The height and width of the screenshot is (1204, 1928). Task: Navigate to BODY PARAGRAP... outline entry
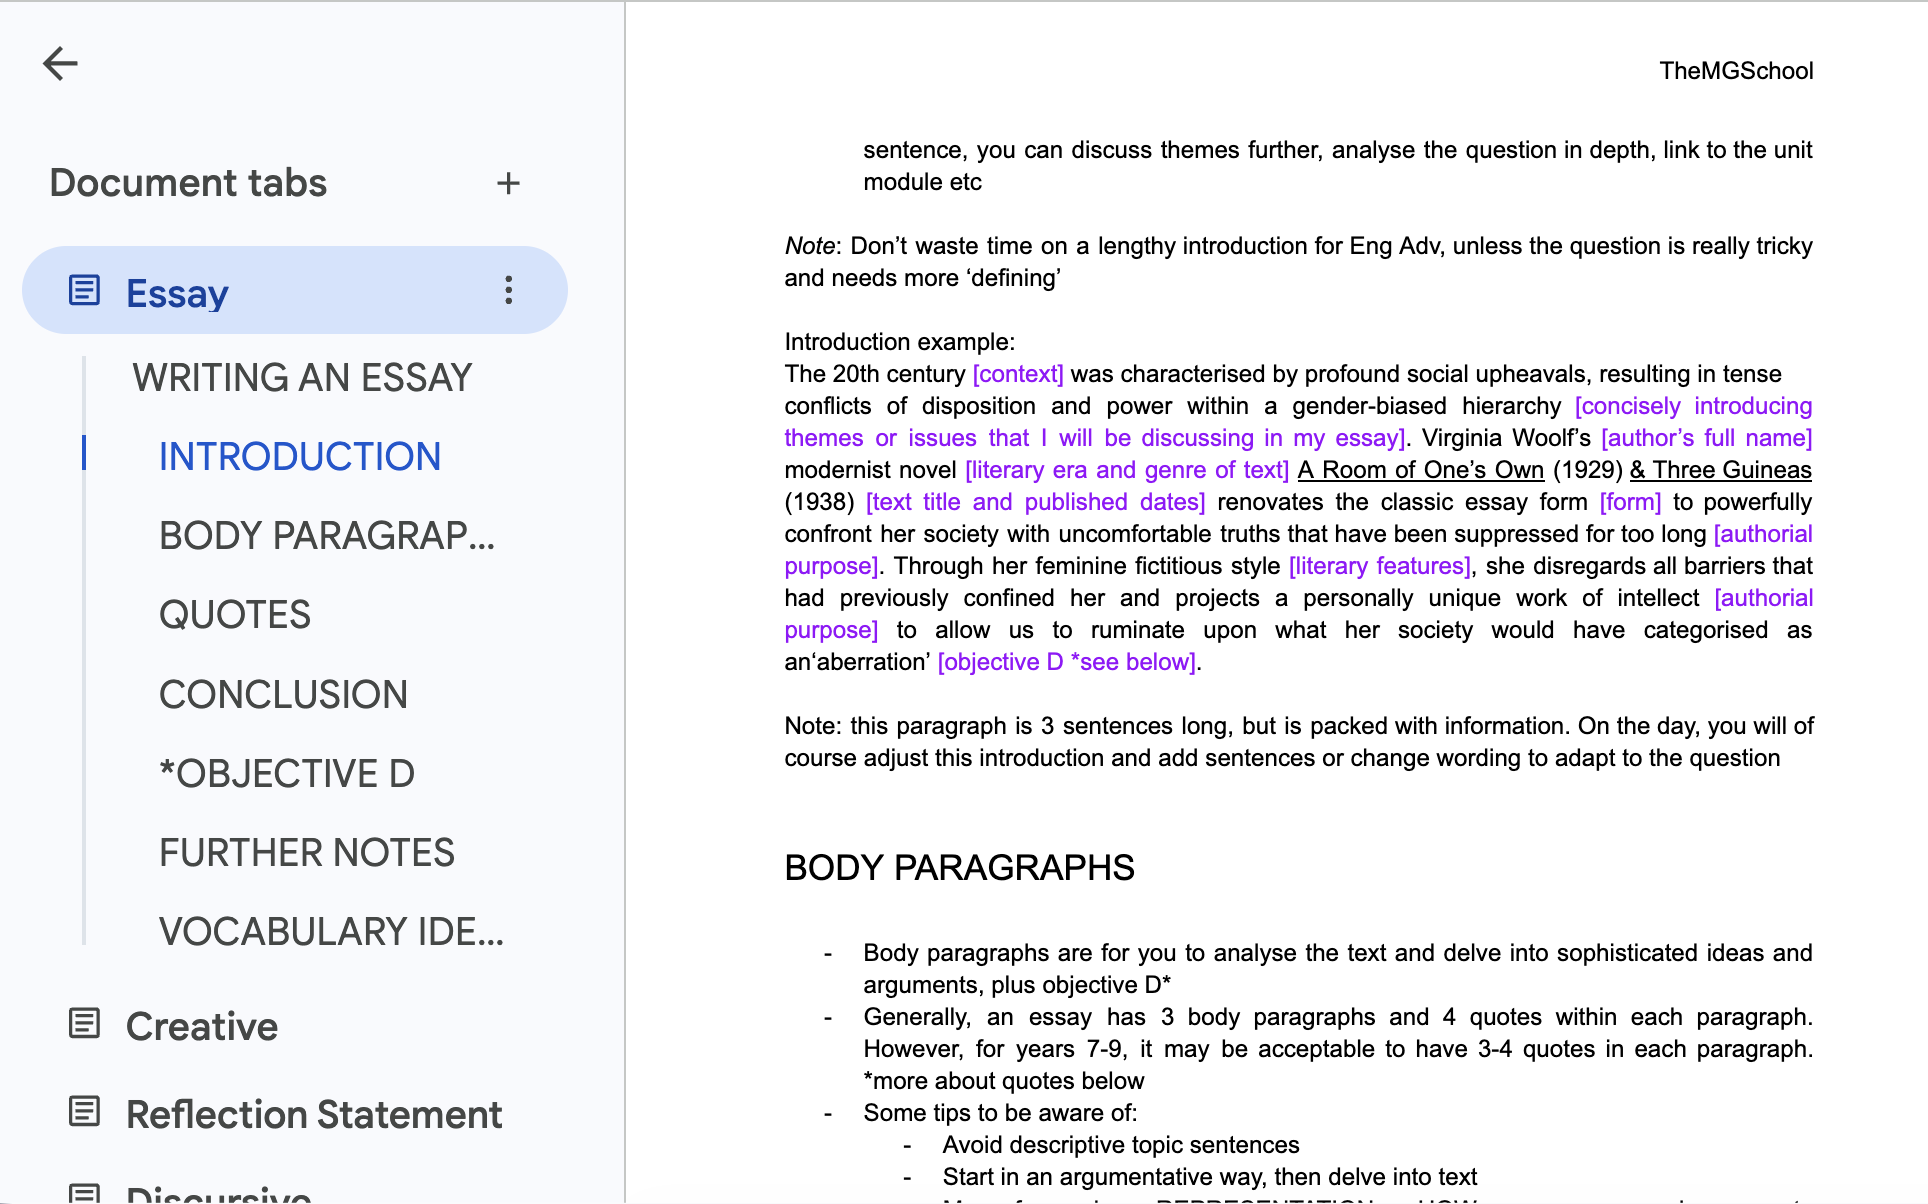pos(327,536)
